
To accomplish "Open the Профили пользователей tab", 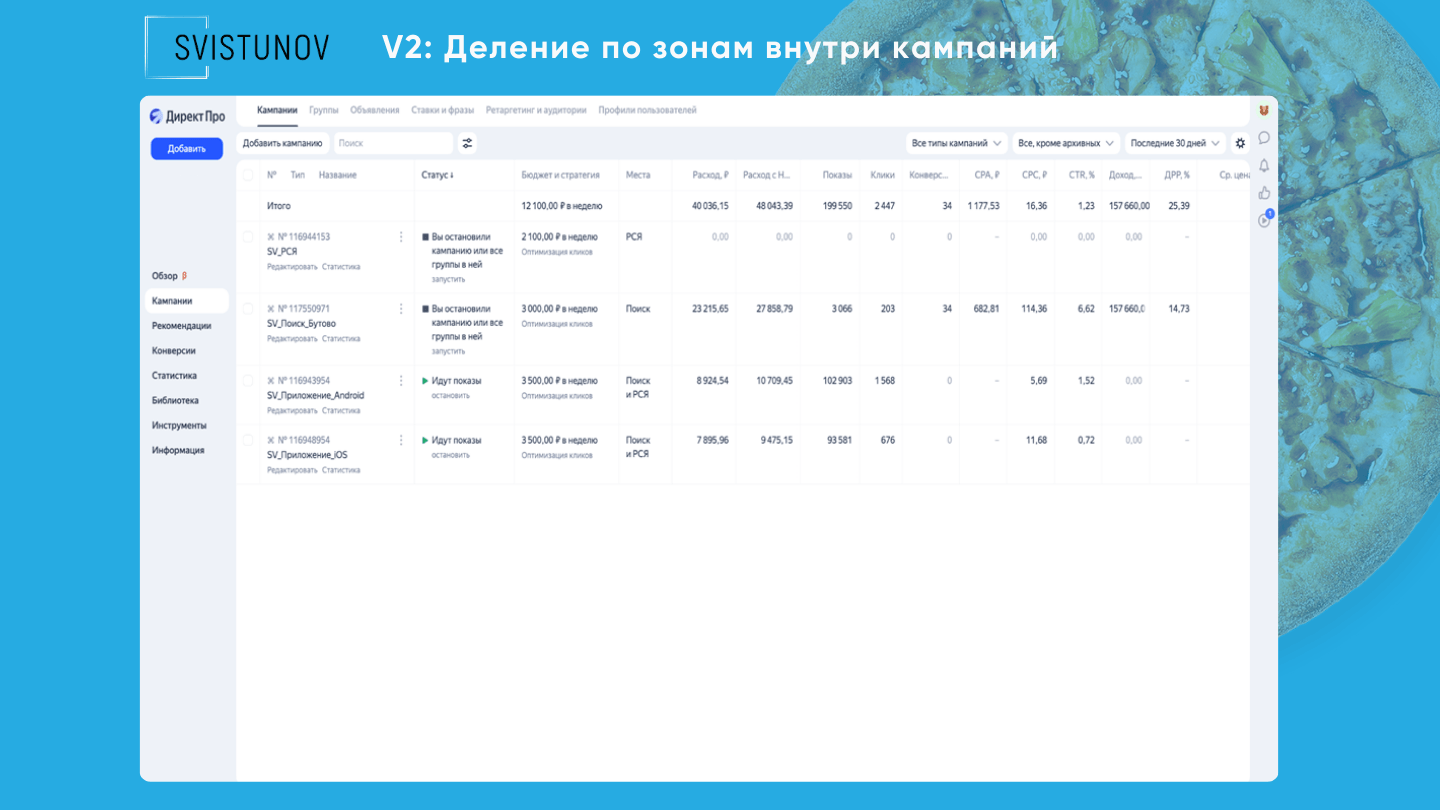I will [x=647, y=110].
